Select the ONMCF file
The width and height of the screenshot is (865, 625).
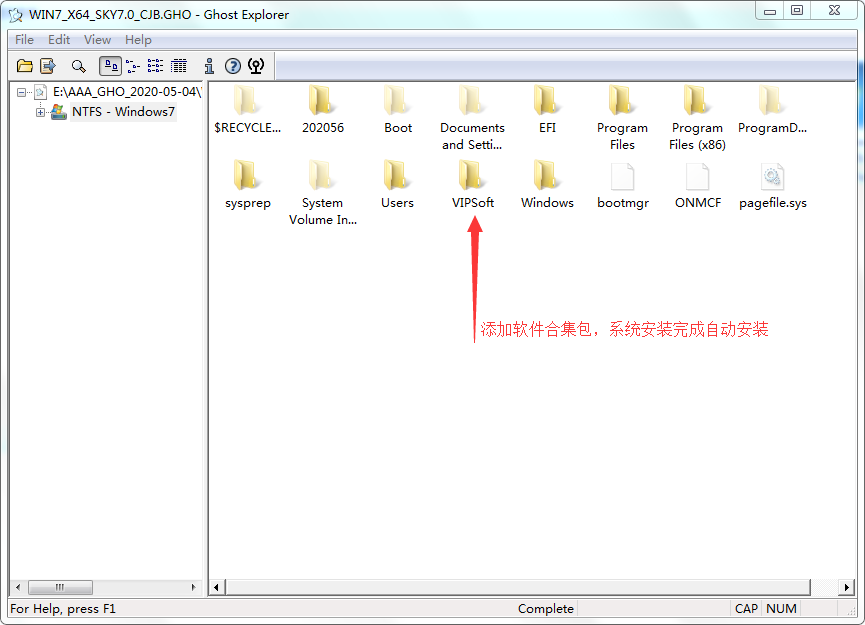tap(698, 186)
